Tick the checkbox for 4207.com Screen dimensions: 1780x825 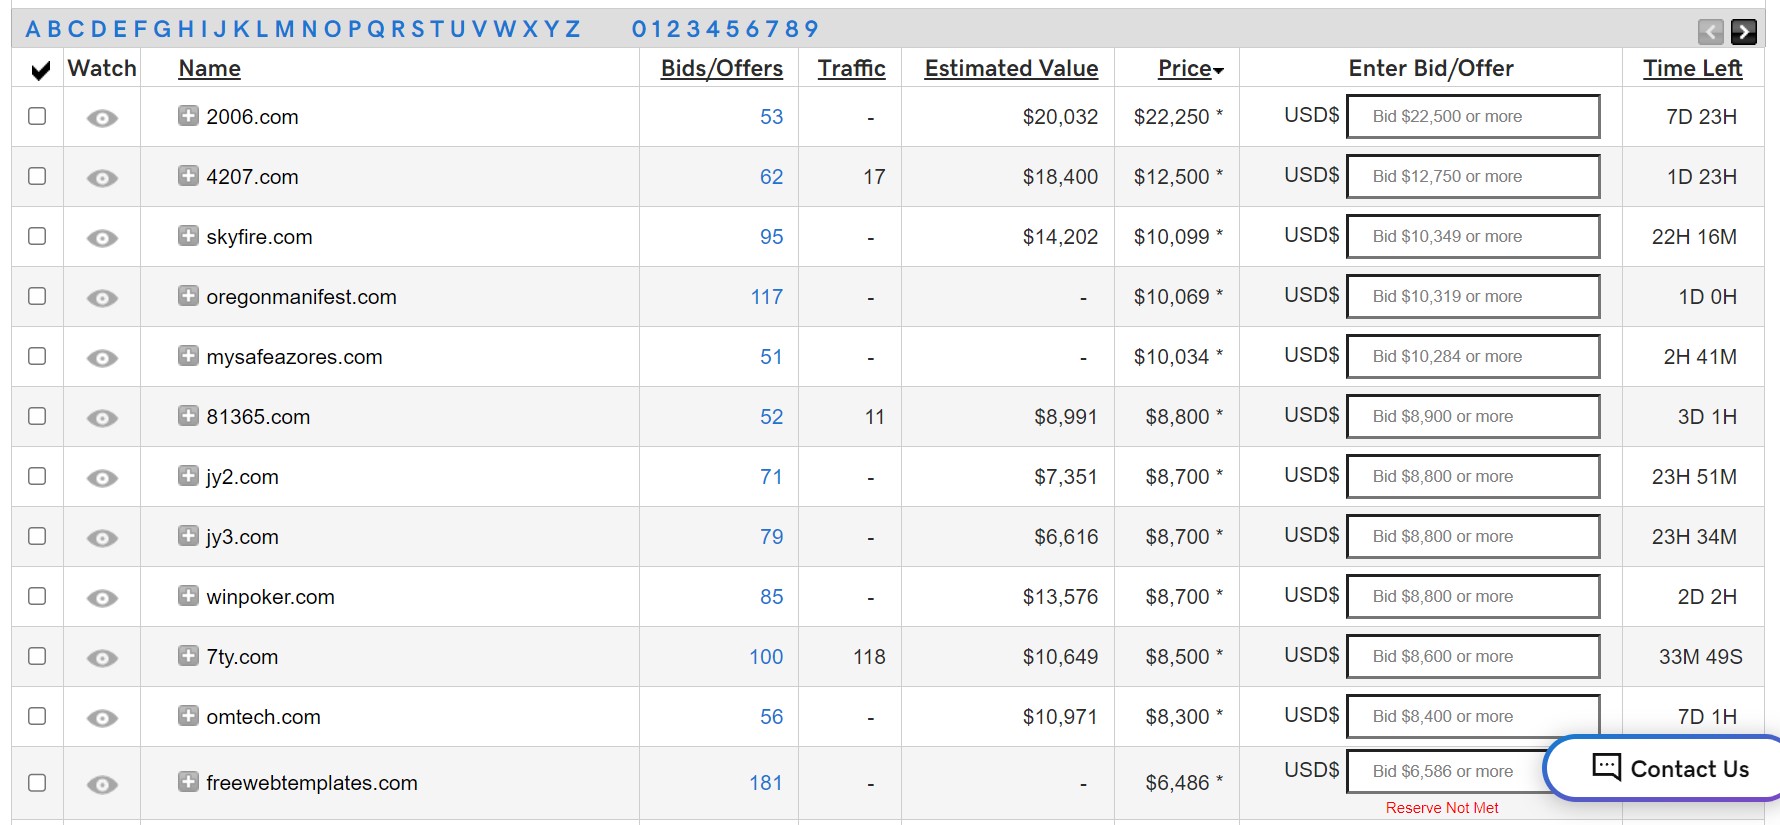(x=37, y=176)
